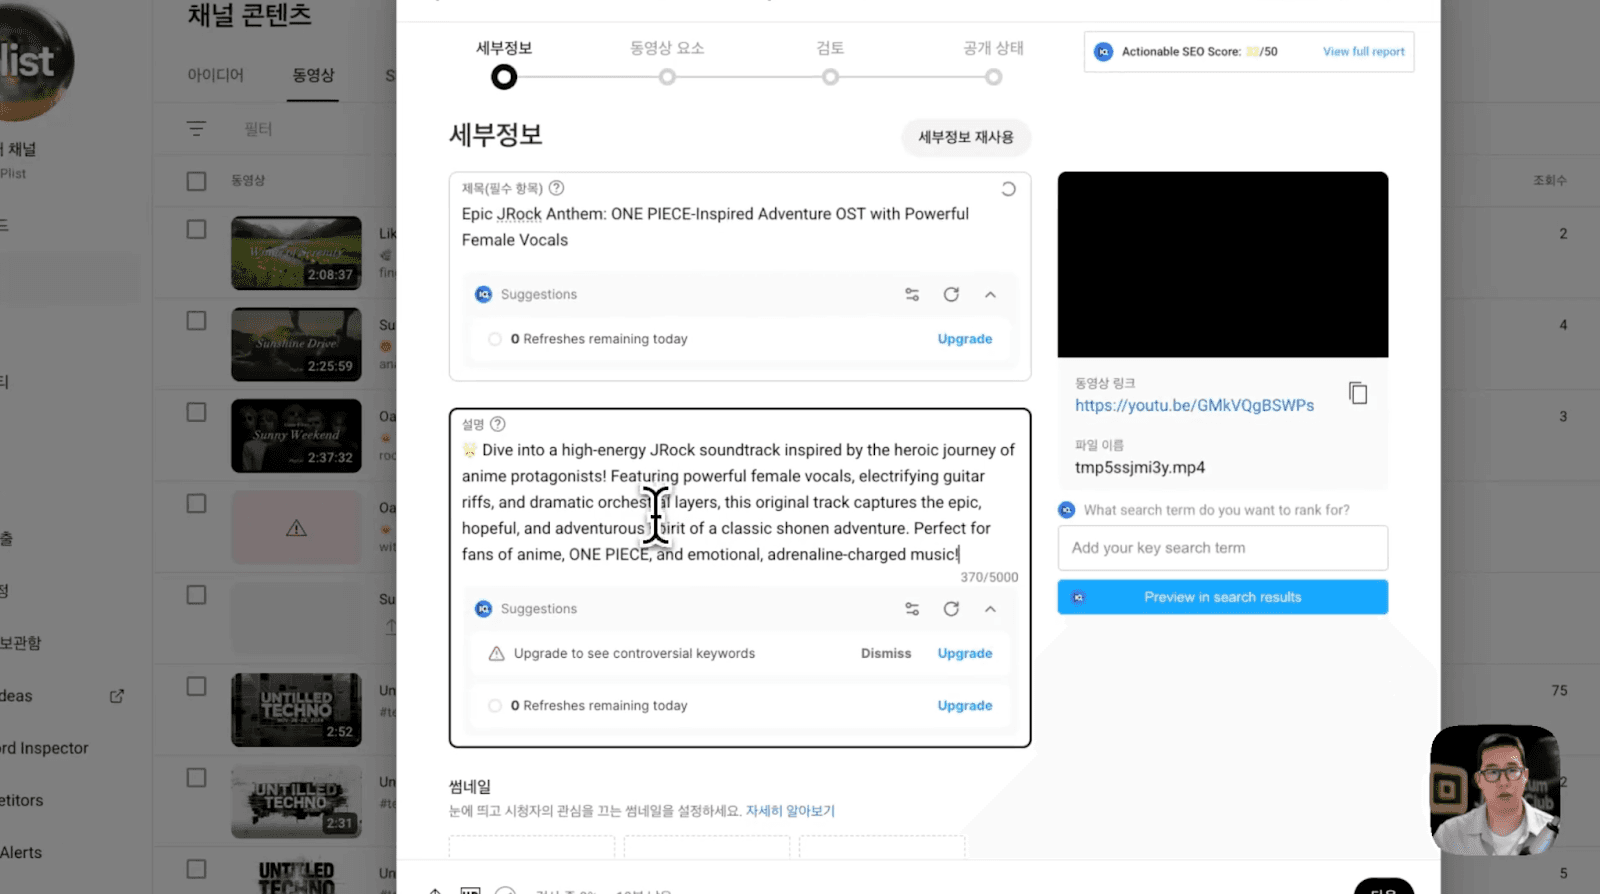Copy the video link with the copy icon

point(1358,393)
